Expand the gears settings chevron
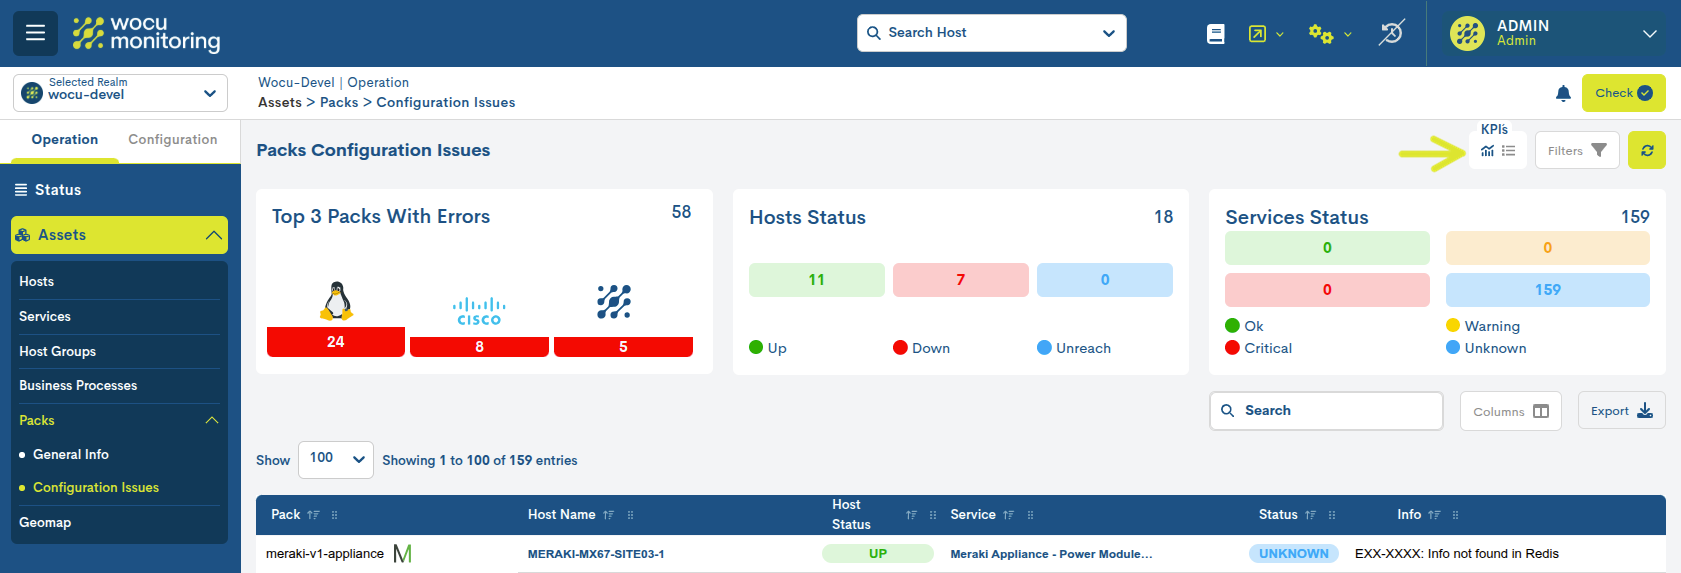 1347,35
